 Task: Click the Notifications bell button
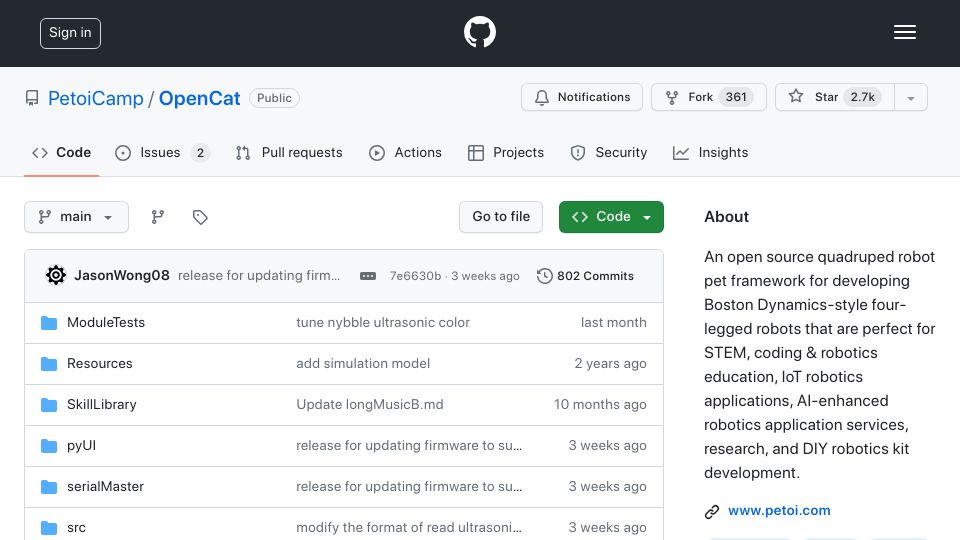click(582, 97)
